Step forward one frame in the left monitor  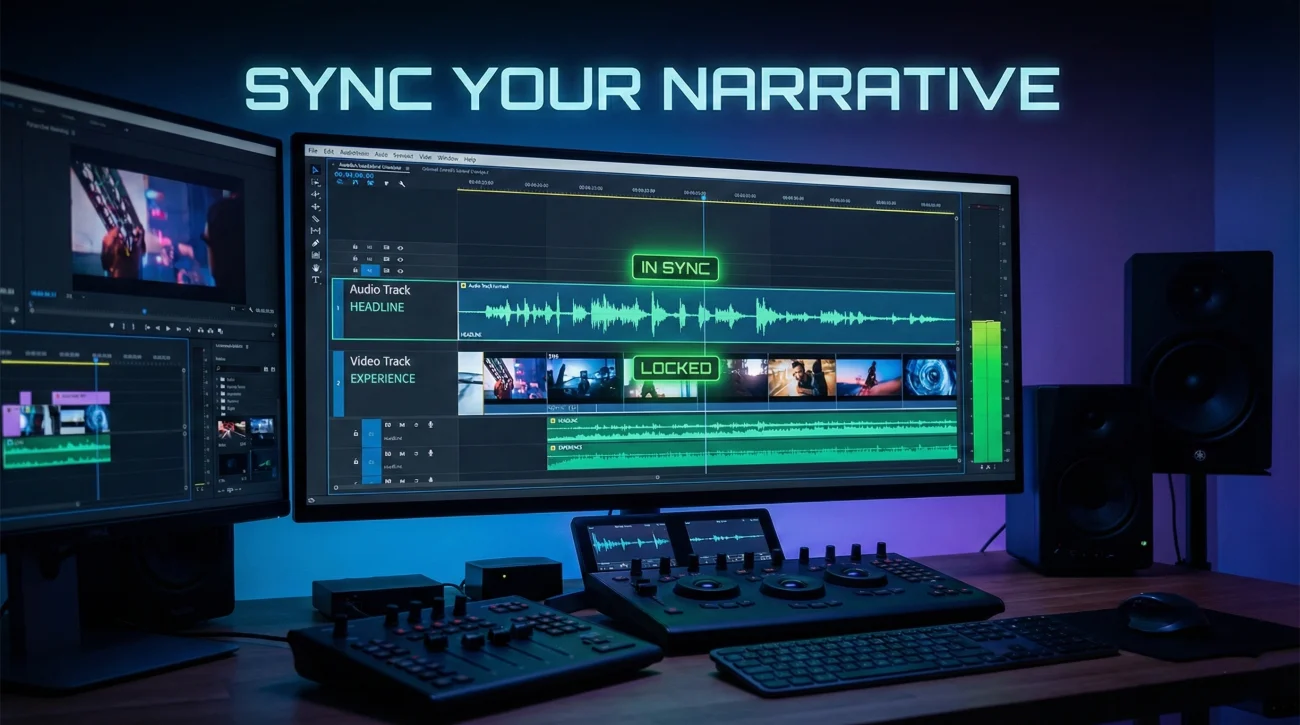[178, 328]
